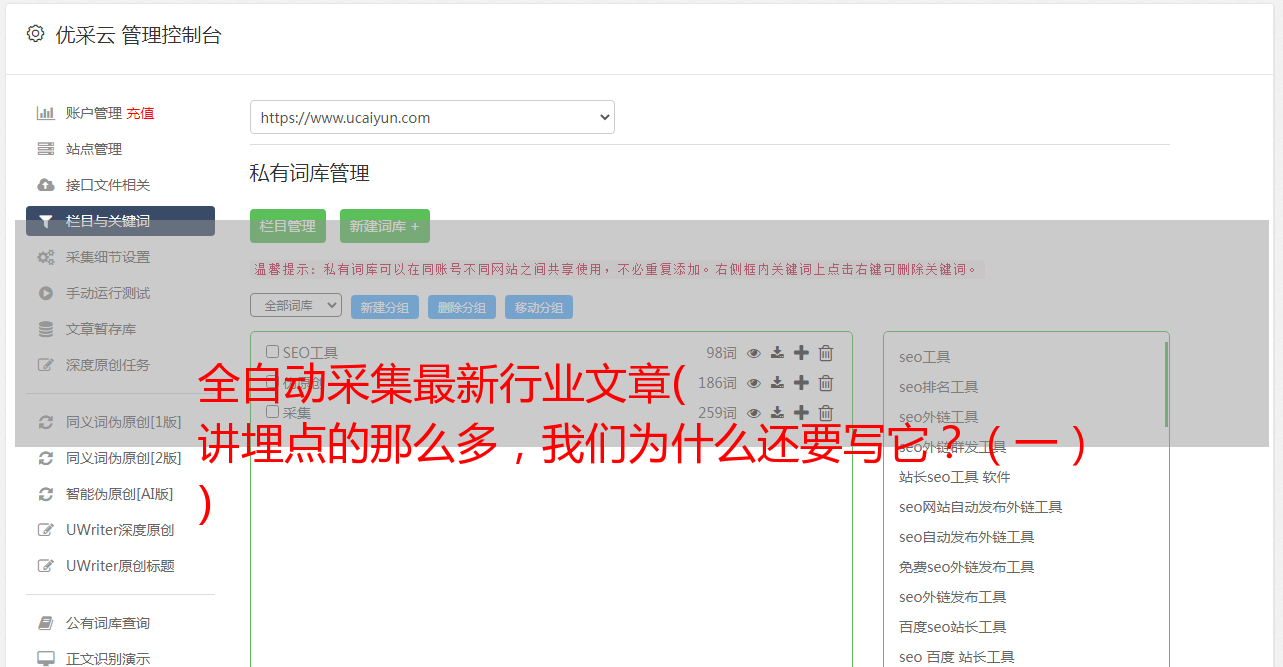View the 98词 SEO工具 library with eye icon
Image resolution: width=1283 pixels, height=667 pixels.
[754, 353]
